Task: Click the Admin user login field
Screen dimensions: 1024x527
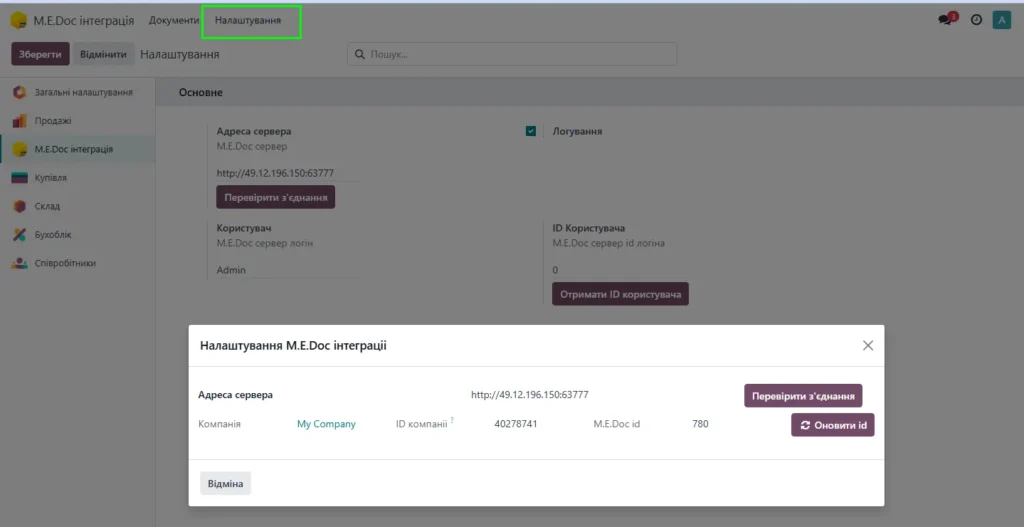Action: (x=288, y=270)
